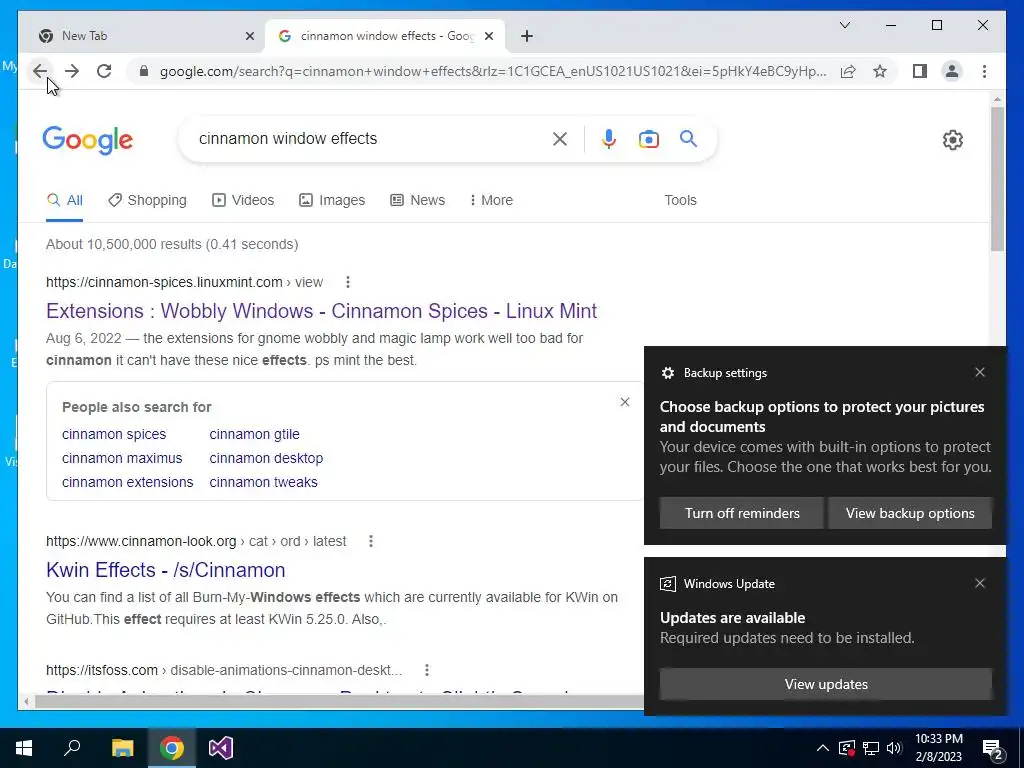Open Visual Studio from the taskbar
This screenshot has width=1024, height=768.
coord(221,748)
